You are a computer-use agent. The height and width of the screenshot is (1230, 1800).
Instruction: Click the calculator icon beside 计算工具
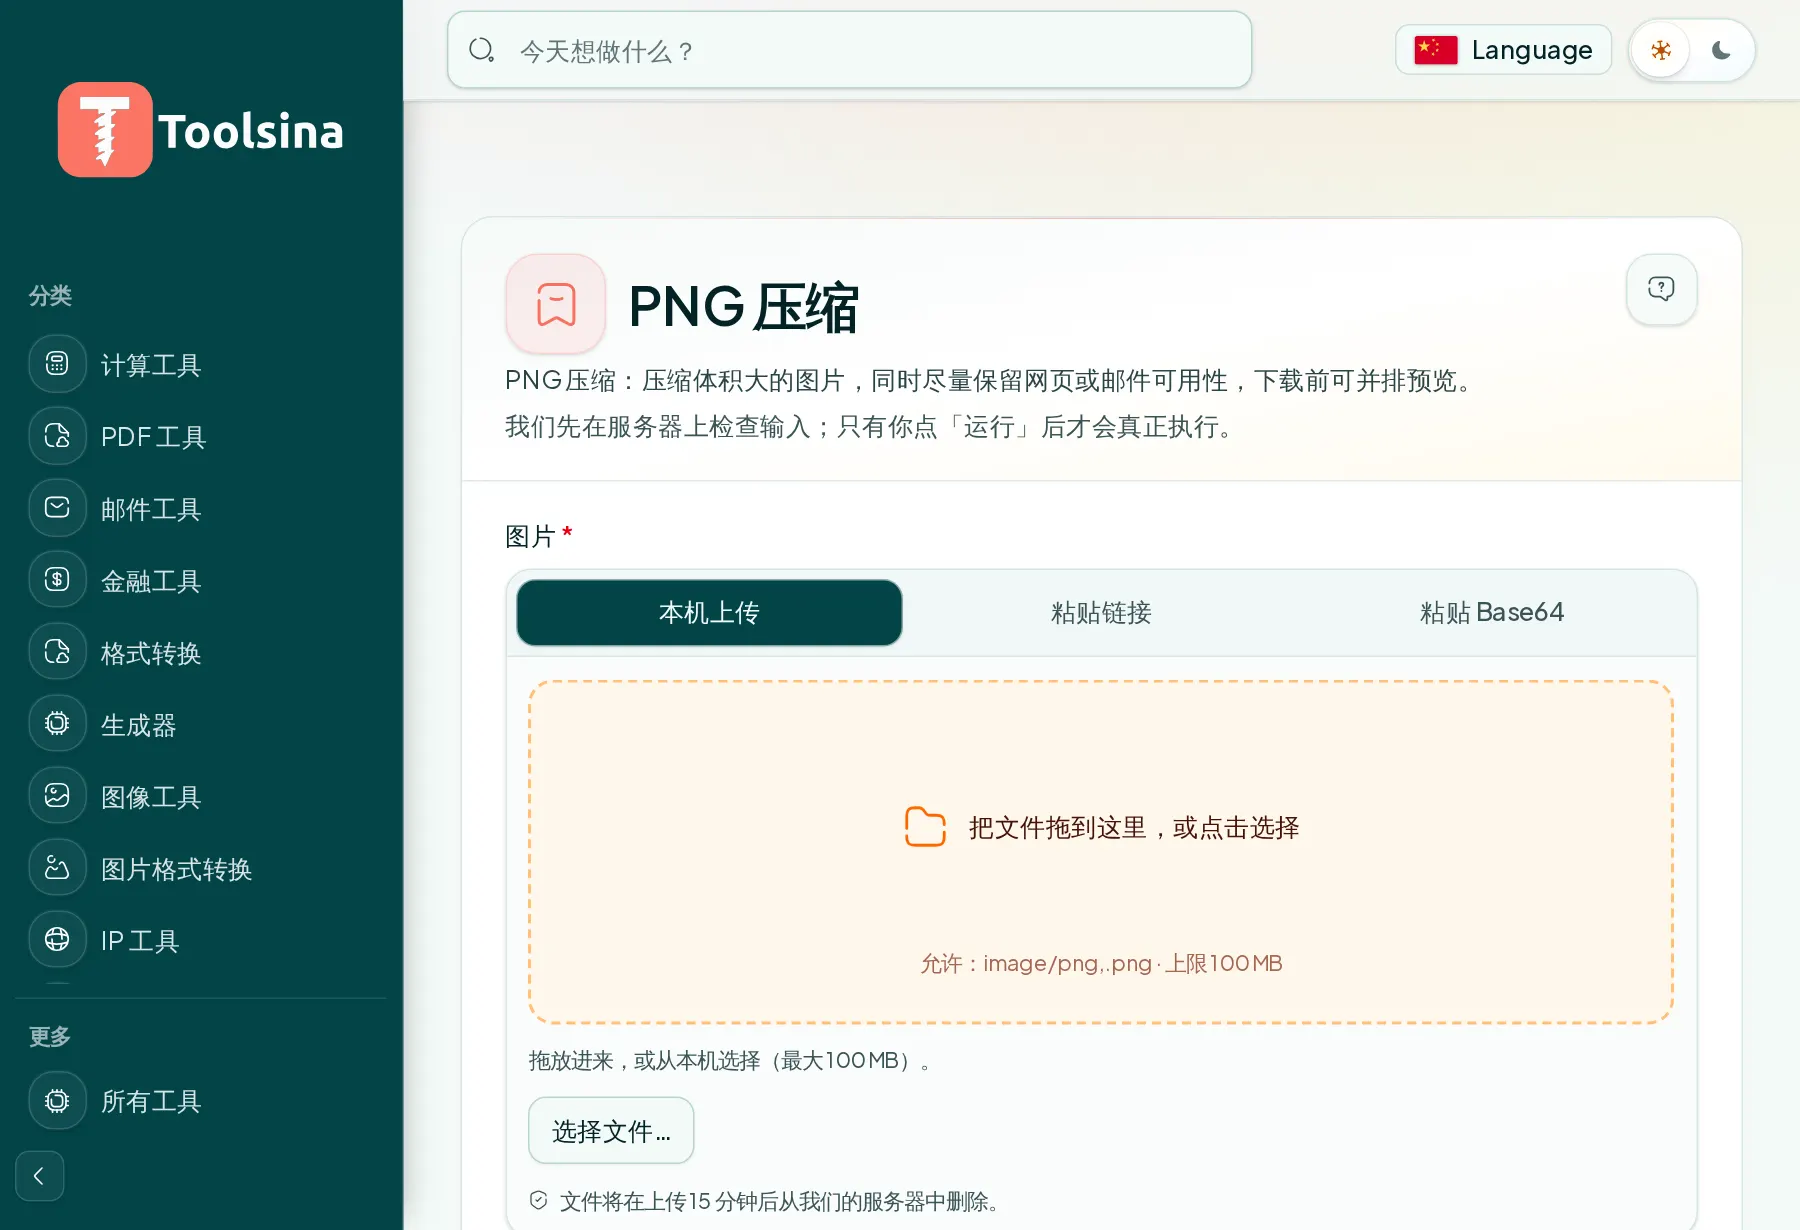[57, 364]
